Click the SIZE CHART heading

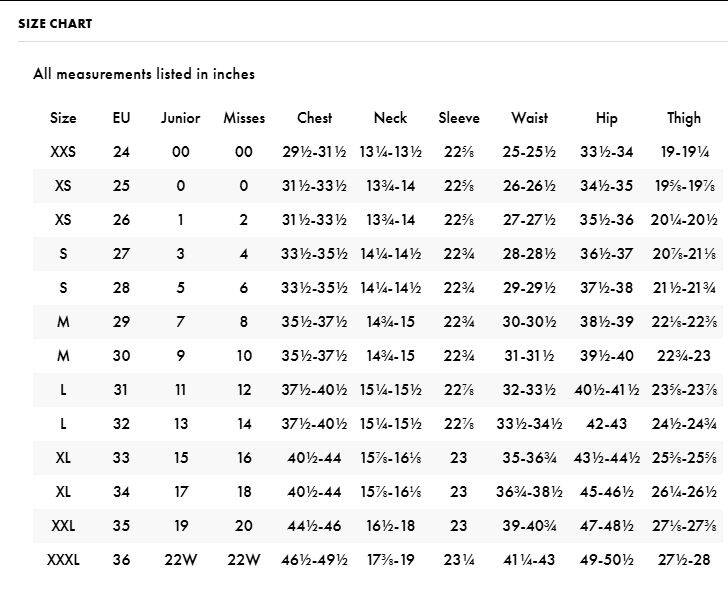(x=55, y=23)
